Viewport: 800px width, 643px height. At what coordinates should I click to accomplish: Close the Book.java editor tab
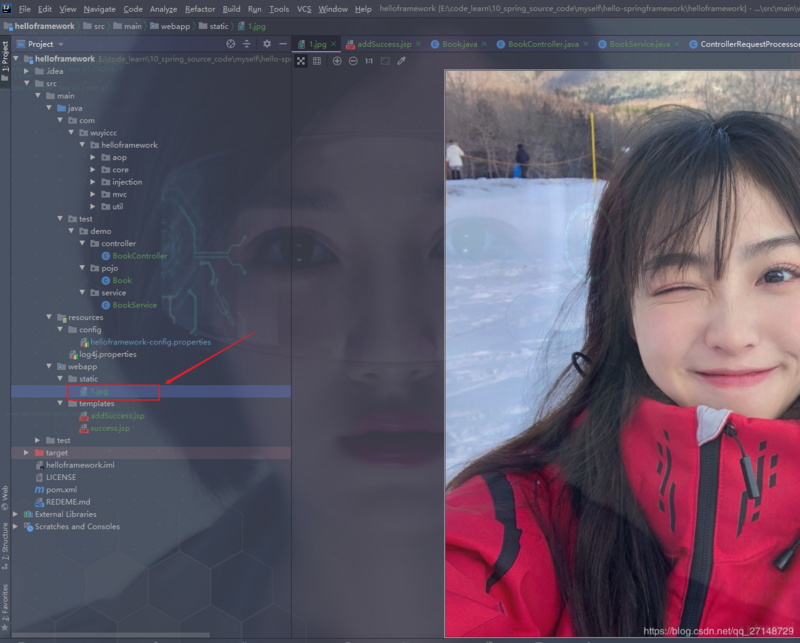(485, 44)
